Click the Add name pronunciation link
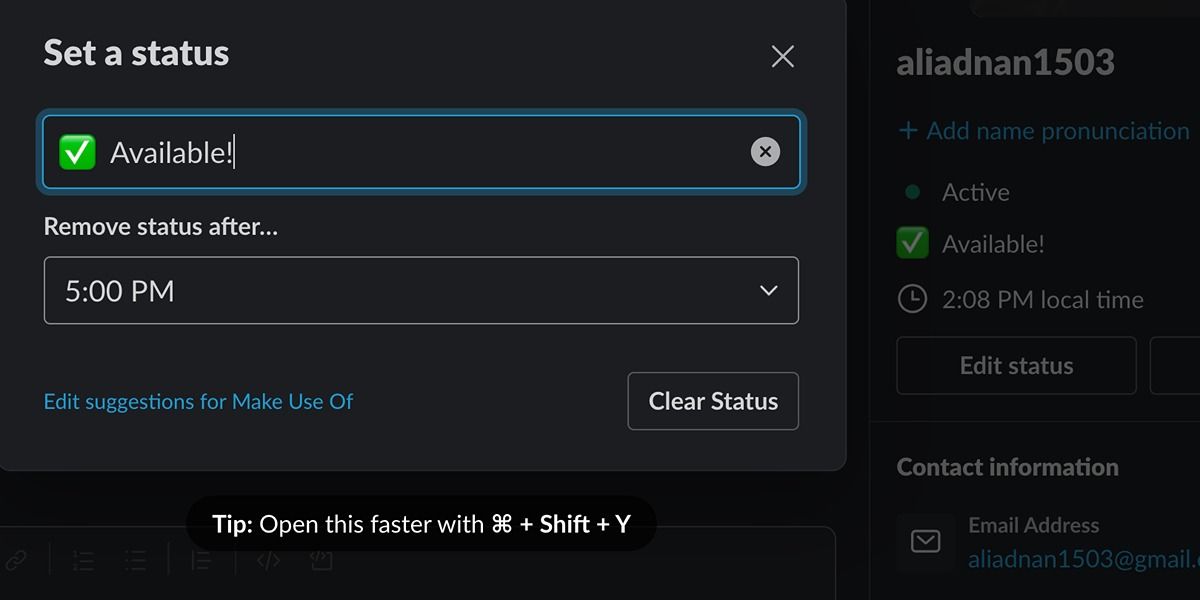1200x600 pixels. 1044,130
